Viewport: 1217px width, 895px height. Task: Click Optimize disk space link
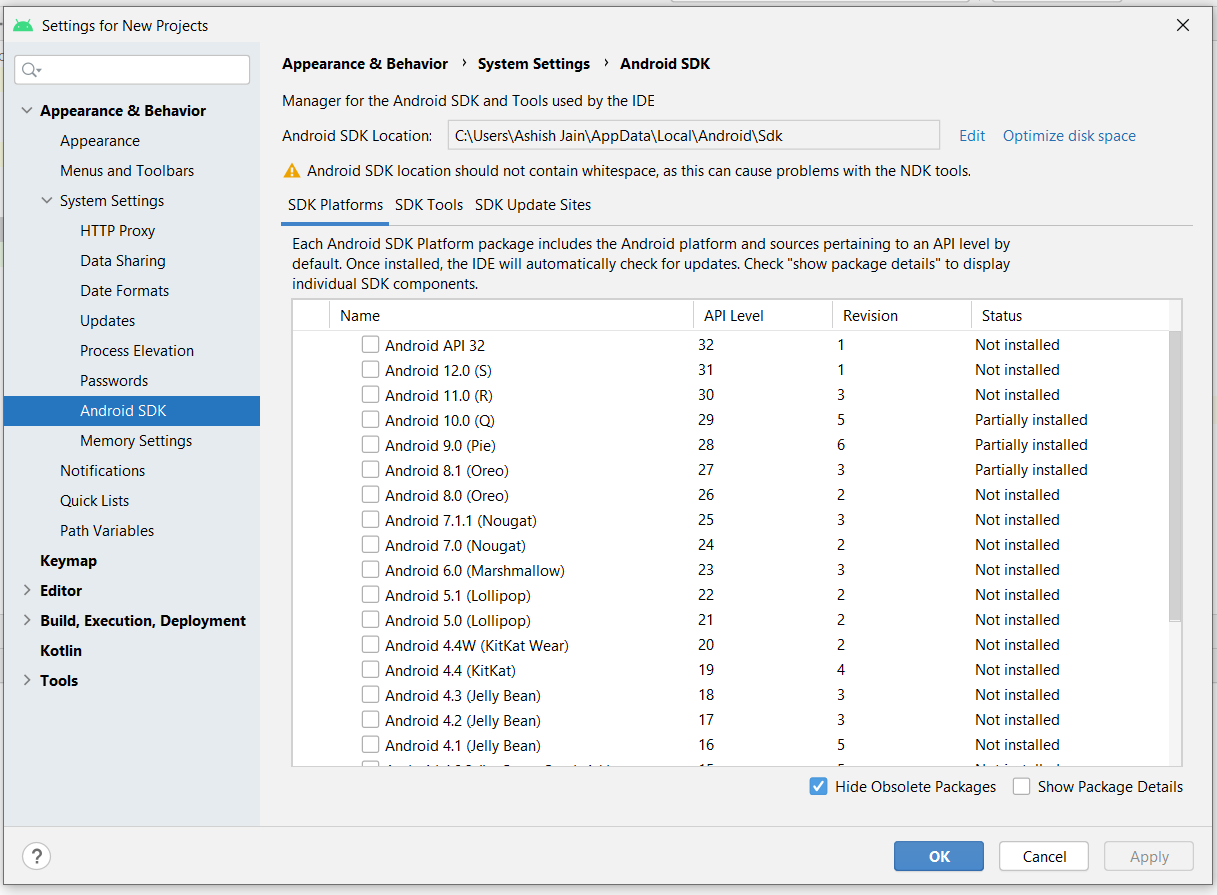1069,136
